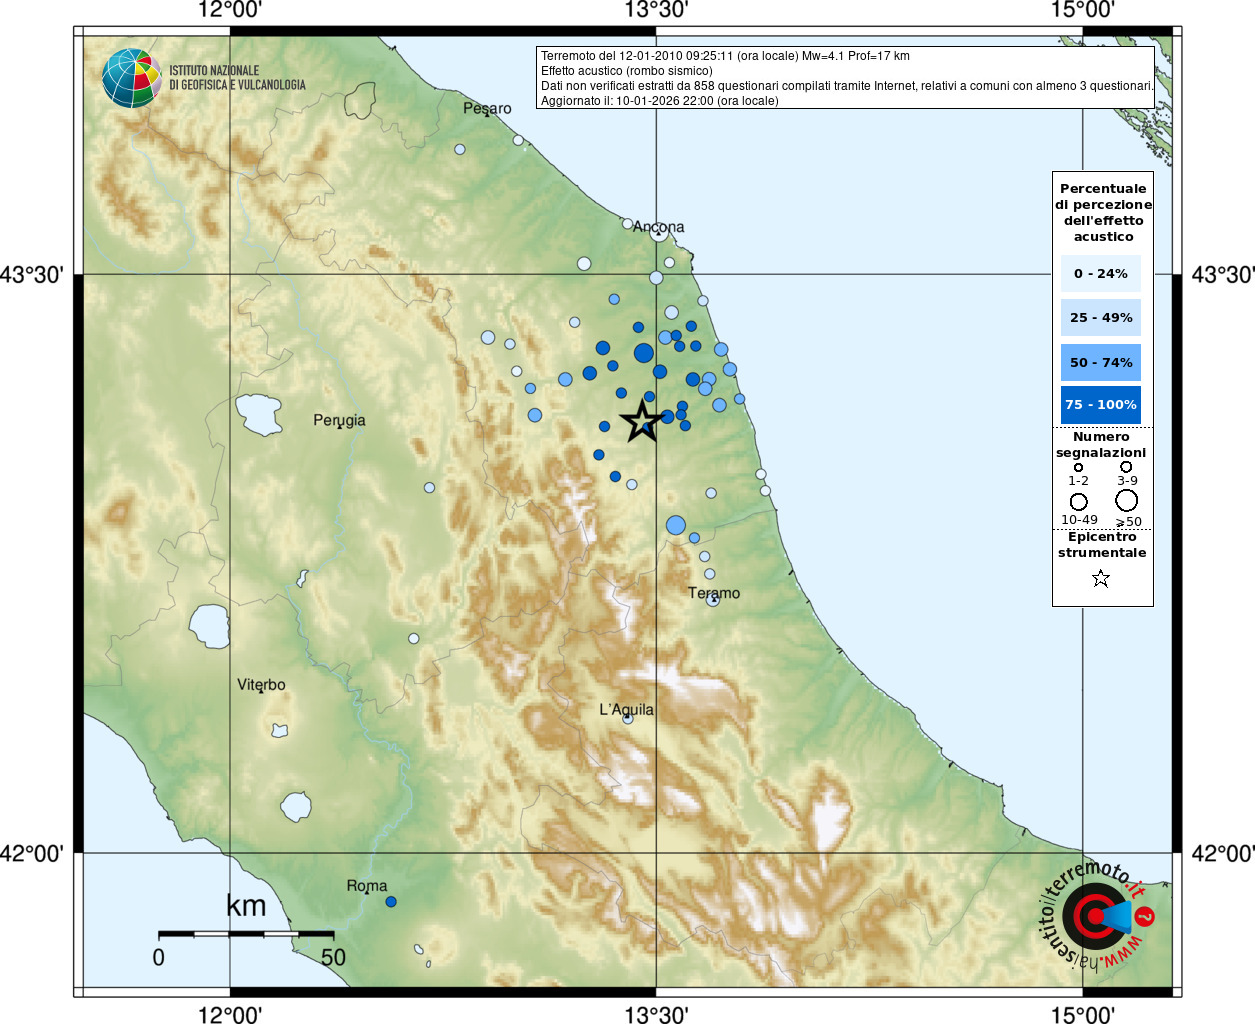Click the top 12°00' longitude label
Image resolution: width=1255 pixels, height=1024 pixels.
(x=230, y=11)
